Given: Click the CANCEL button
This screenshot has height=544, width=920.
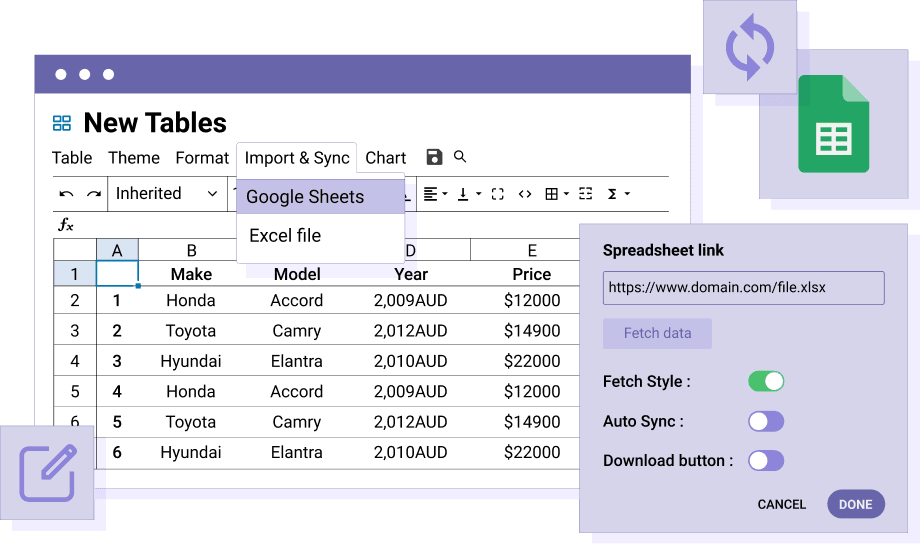Looking at the screenshot, I should coord(782,505).
